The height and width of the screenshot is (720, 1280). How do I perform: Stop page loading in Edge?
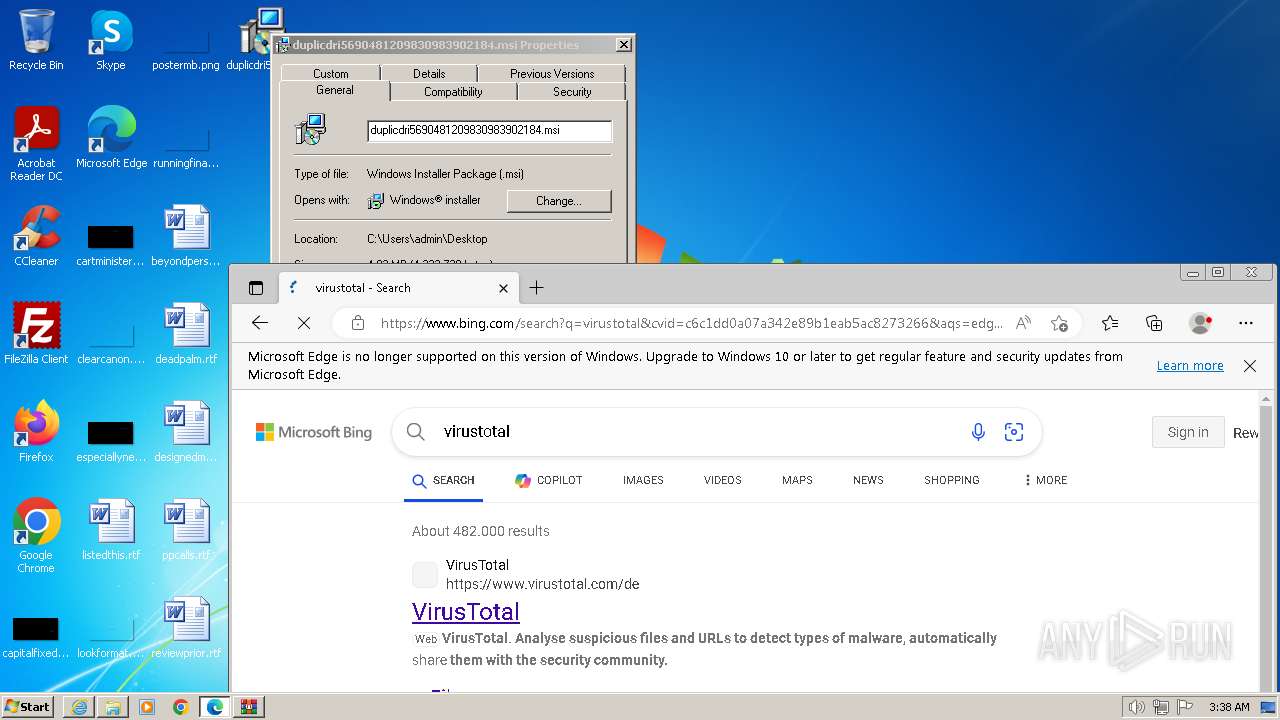coord(304,323)
